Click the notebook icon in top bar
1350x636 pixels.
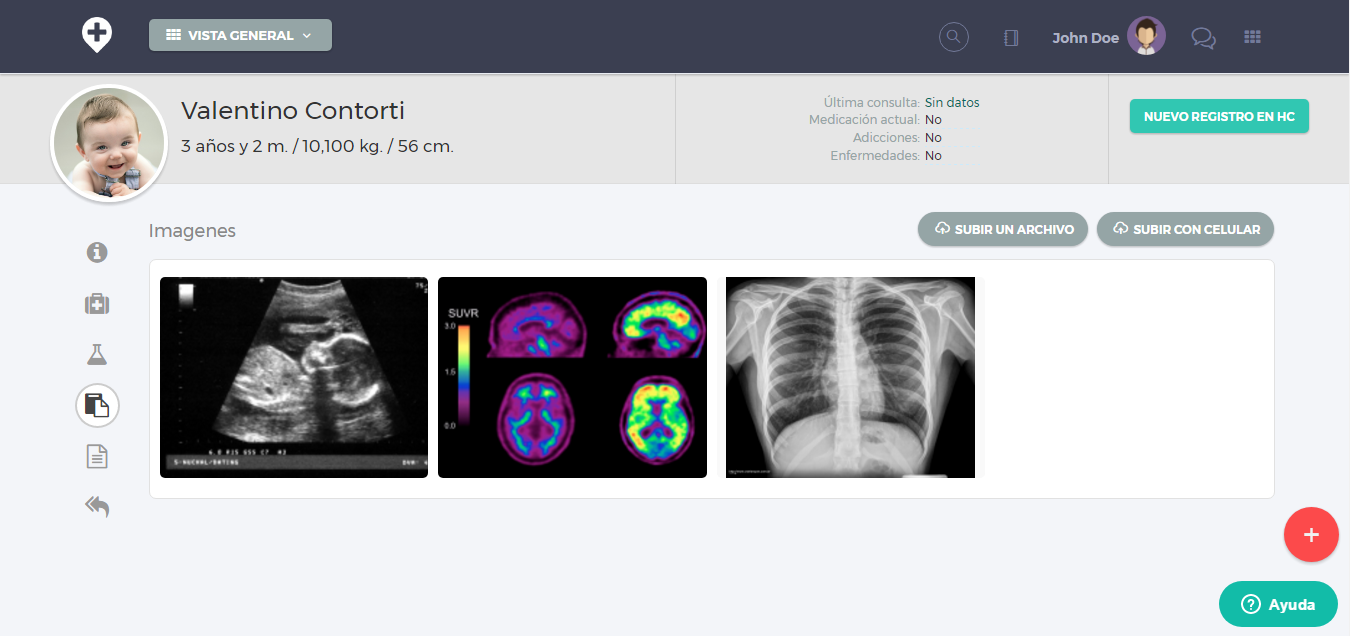(x=1011, y=38)
